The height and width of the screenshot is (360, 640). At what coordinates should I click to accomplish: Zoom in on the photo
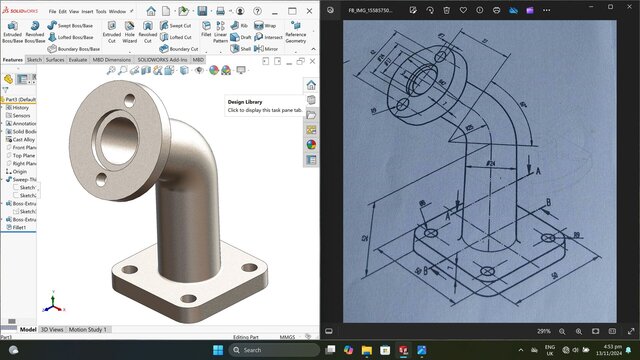click(579, 331)
